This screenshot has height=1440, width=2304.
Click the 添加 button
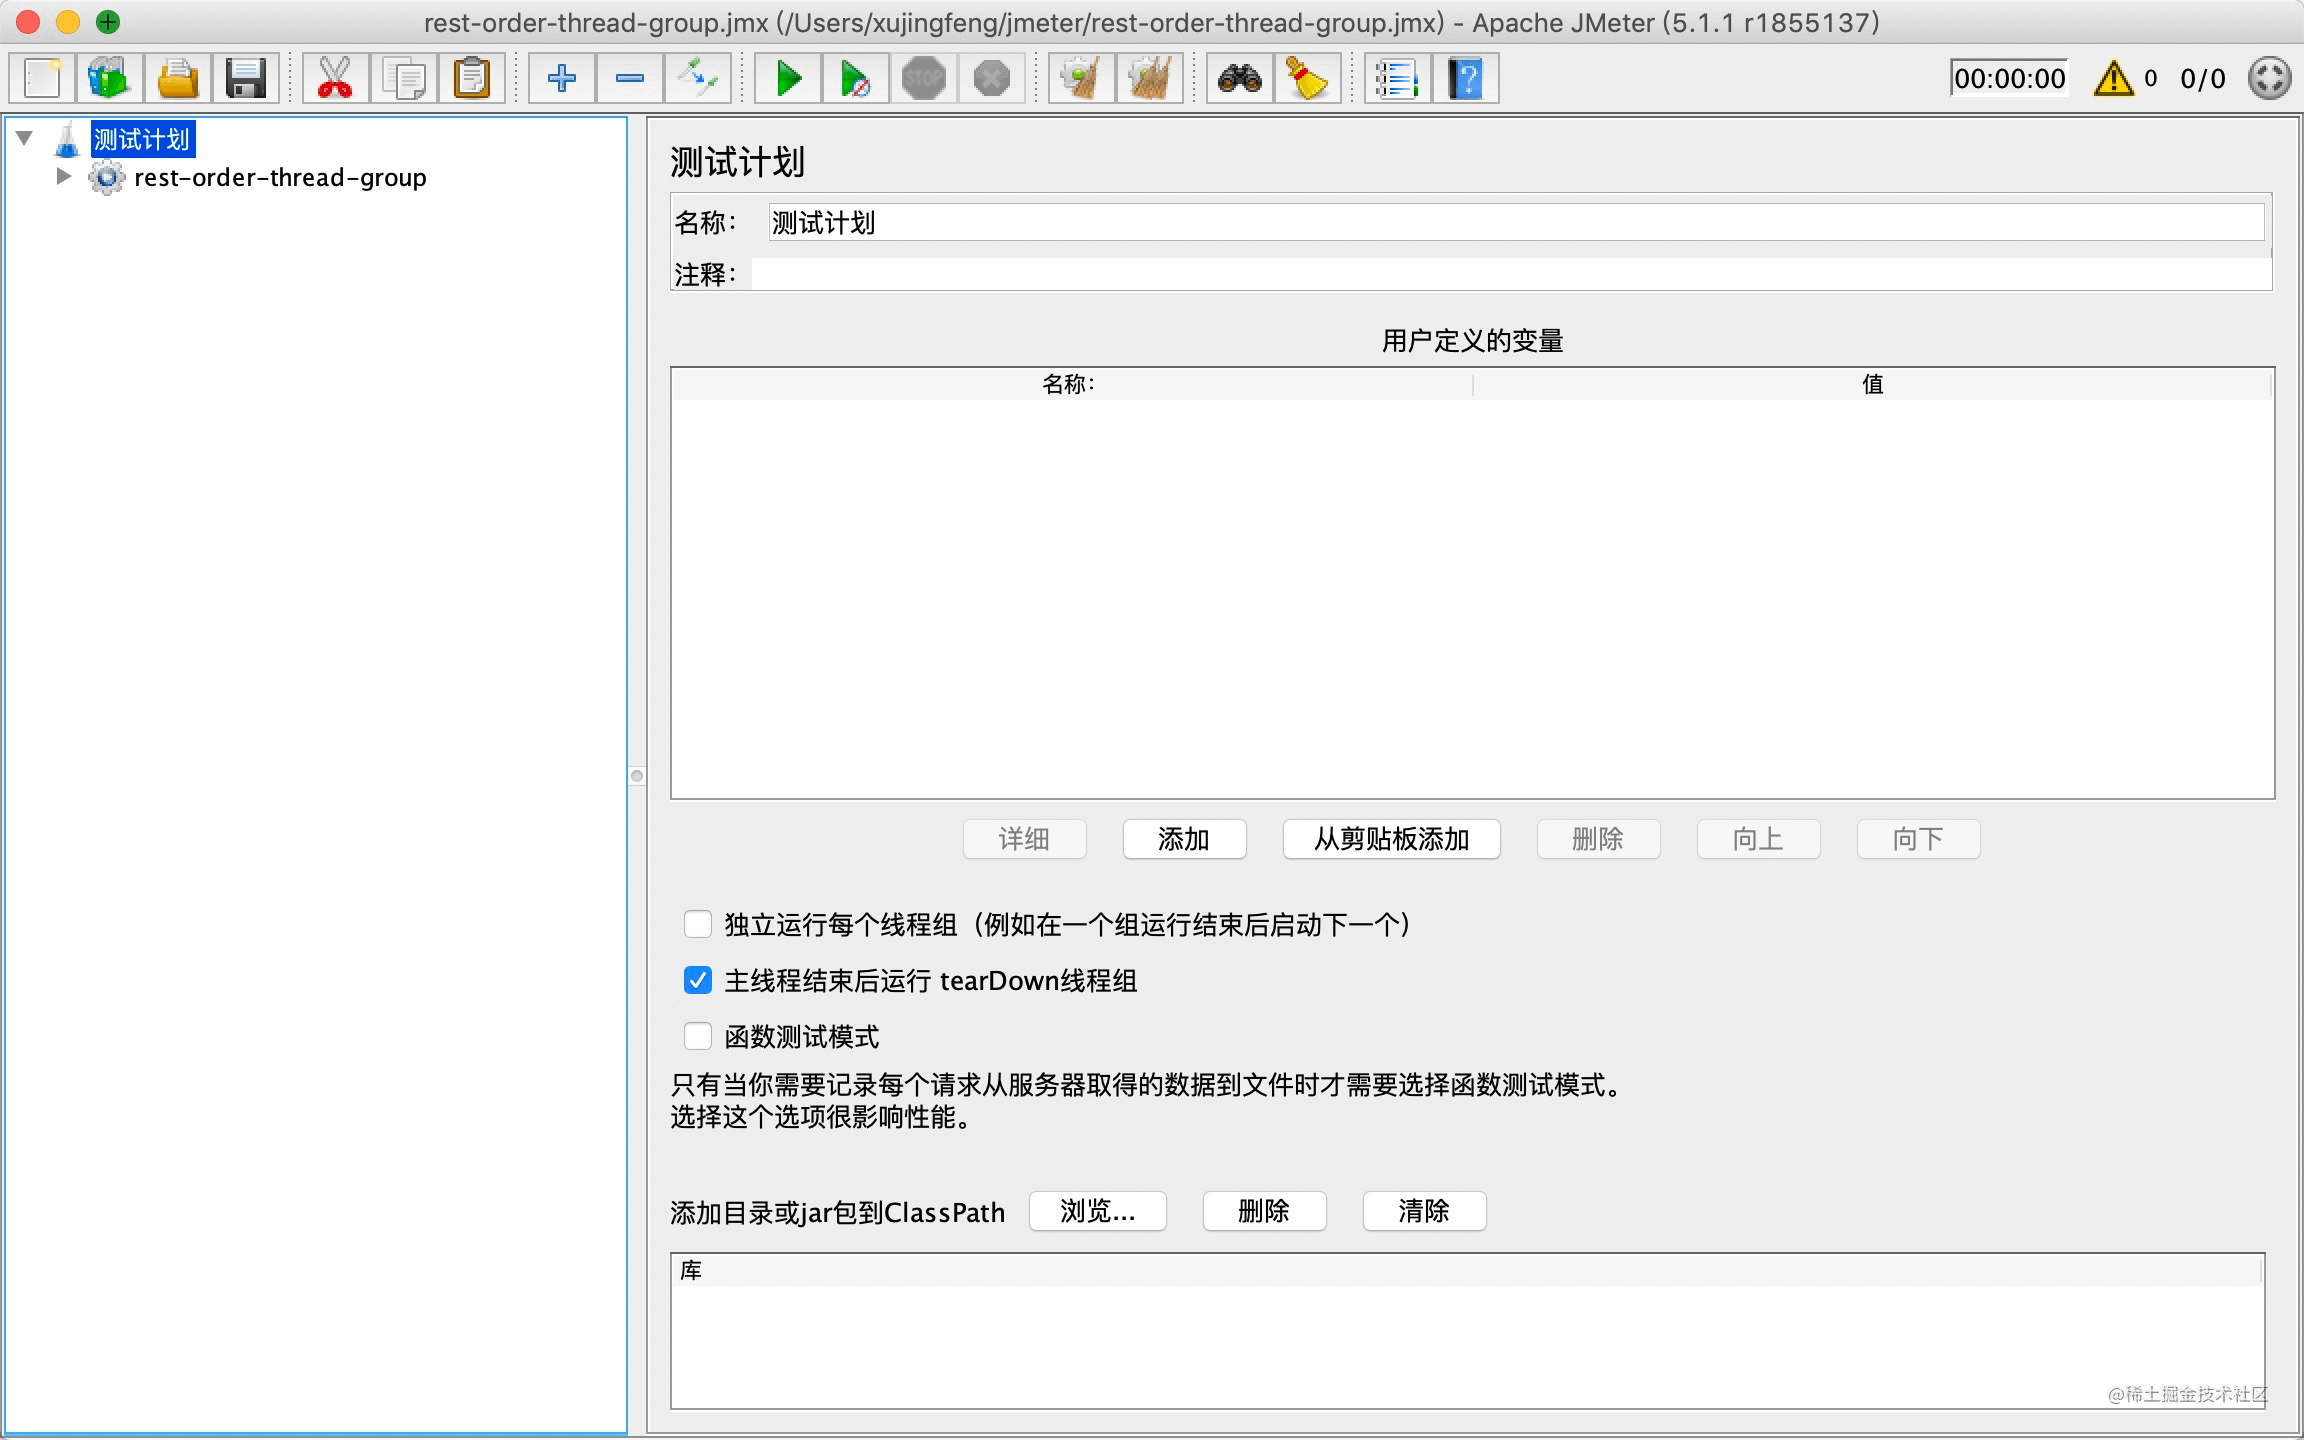pos(1184,839)
